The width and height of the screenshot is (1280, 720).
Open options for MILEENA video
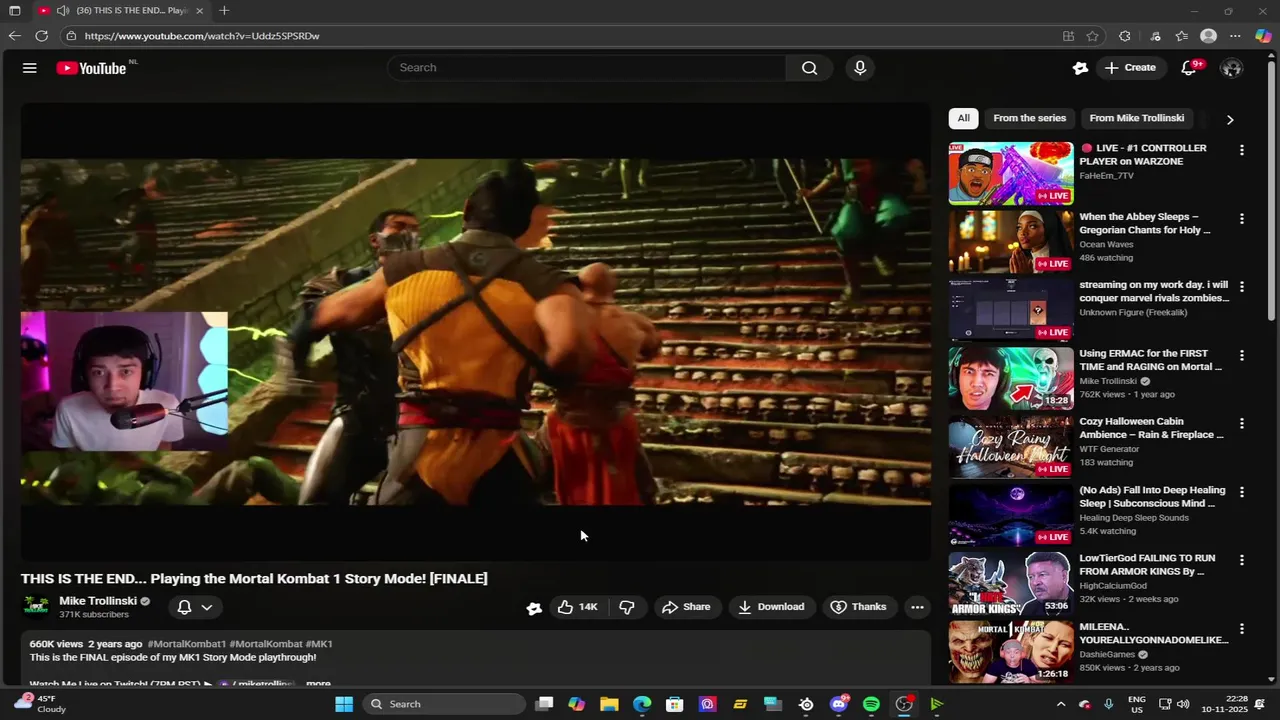[1242, 629]
